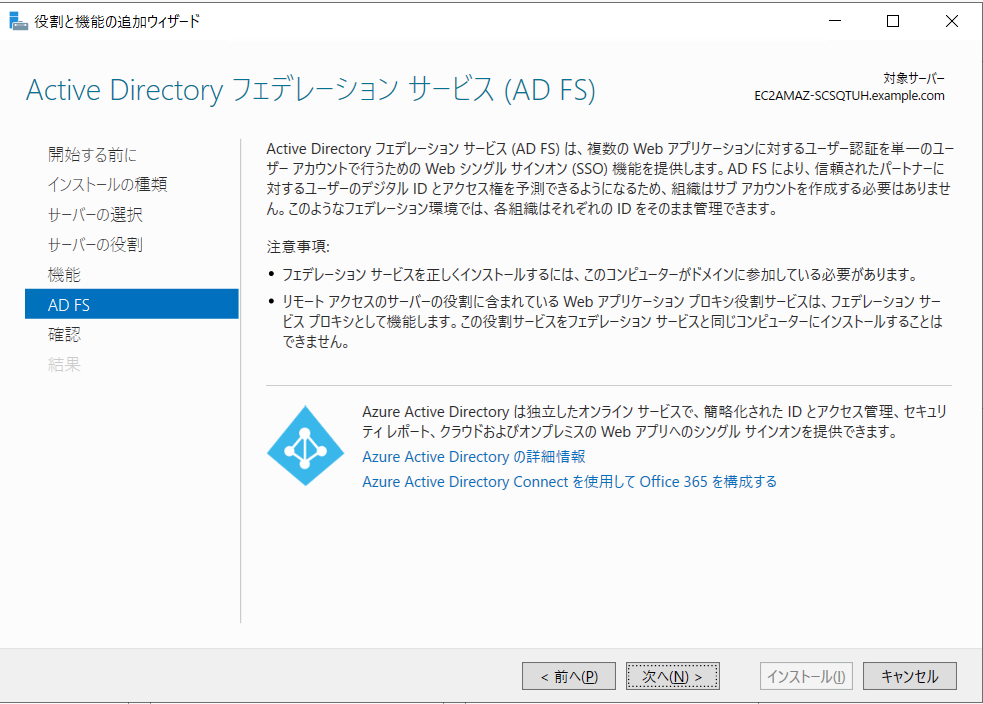The image size is (983, 704).
Task: Click the 次へ(N) > button
Action: (x=673, y=676)
